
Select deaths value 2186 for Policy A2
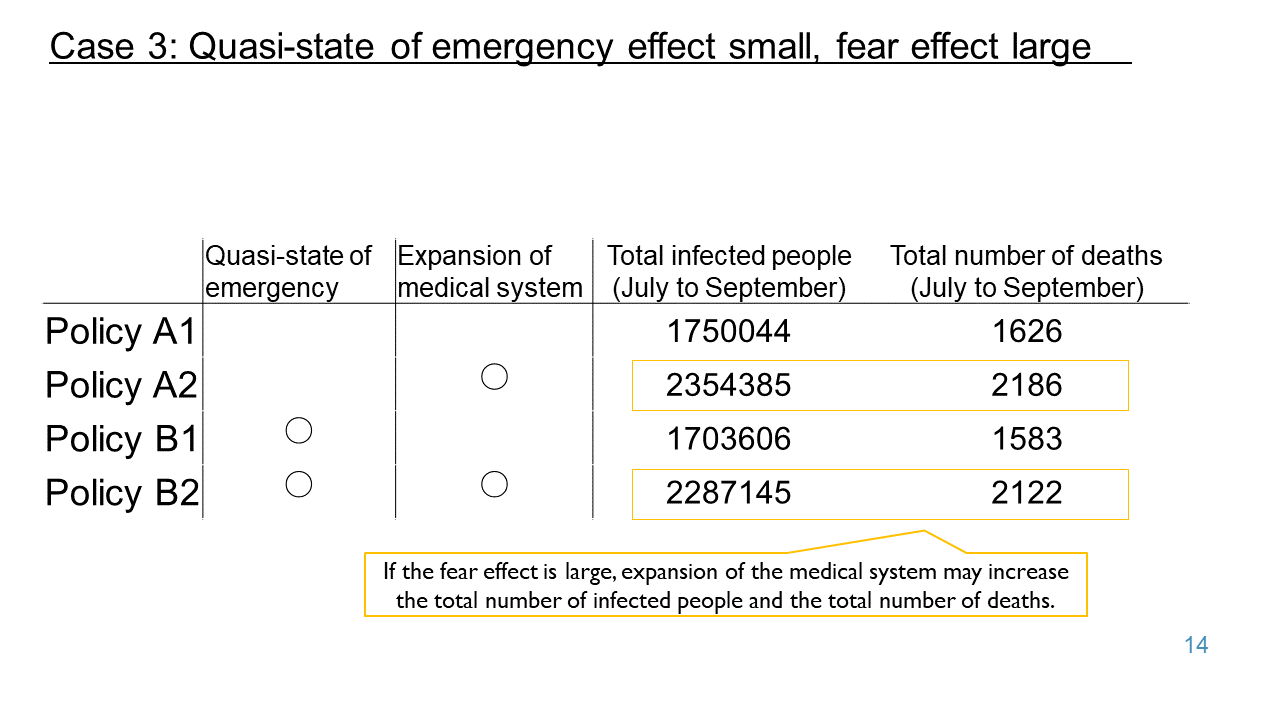(x=1027, y=386)
